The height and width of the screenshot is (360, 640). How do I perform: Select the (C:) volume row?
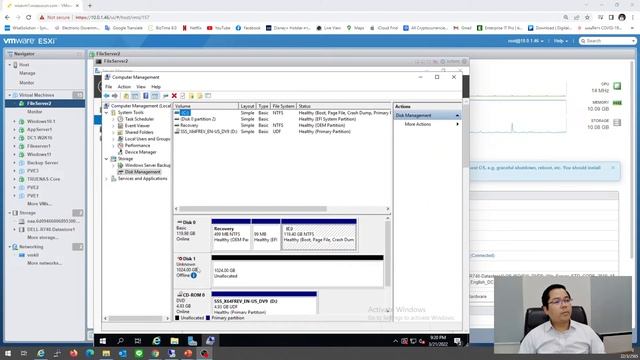[x=282, y=113]
